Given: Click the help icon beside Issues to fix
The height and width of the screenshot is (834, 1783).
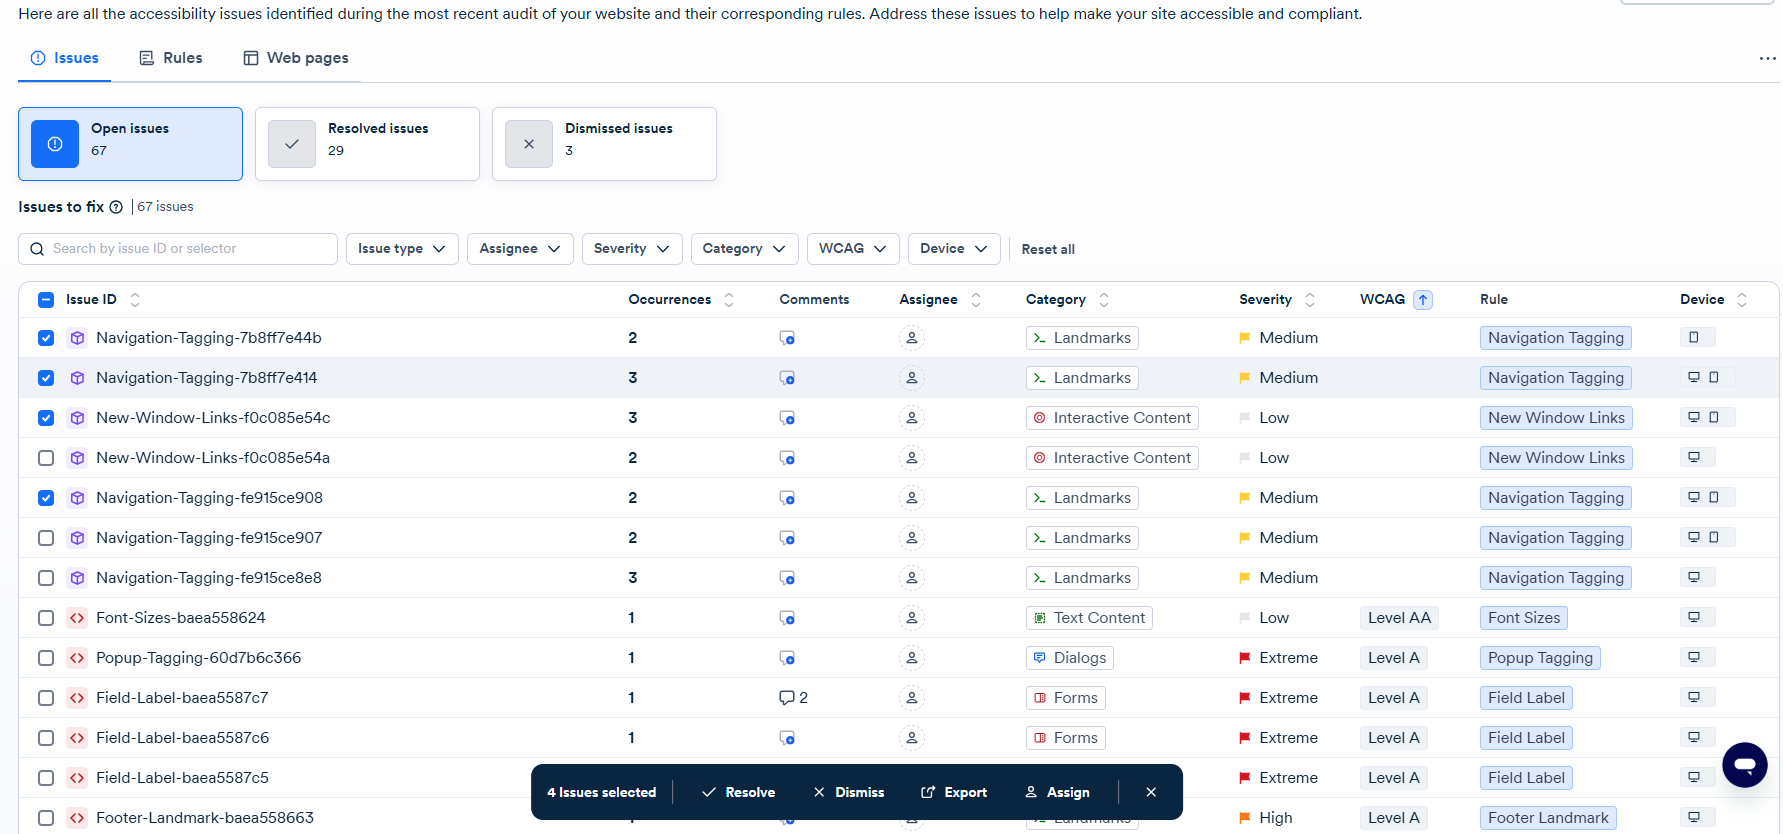Looking at the screenshot, I should (x=116, y=207).
